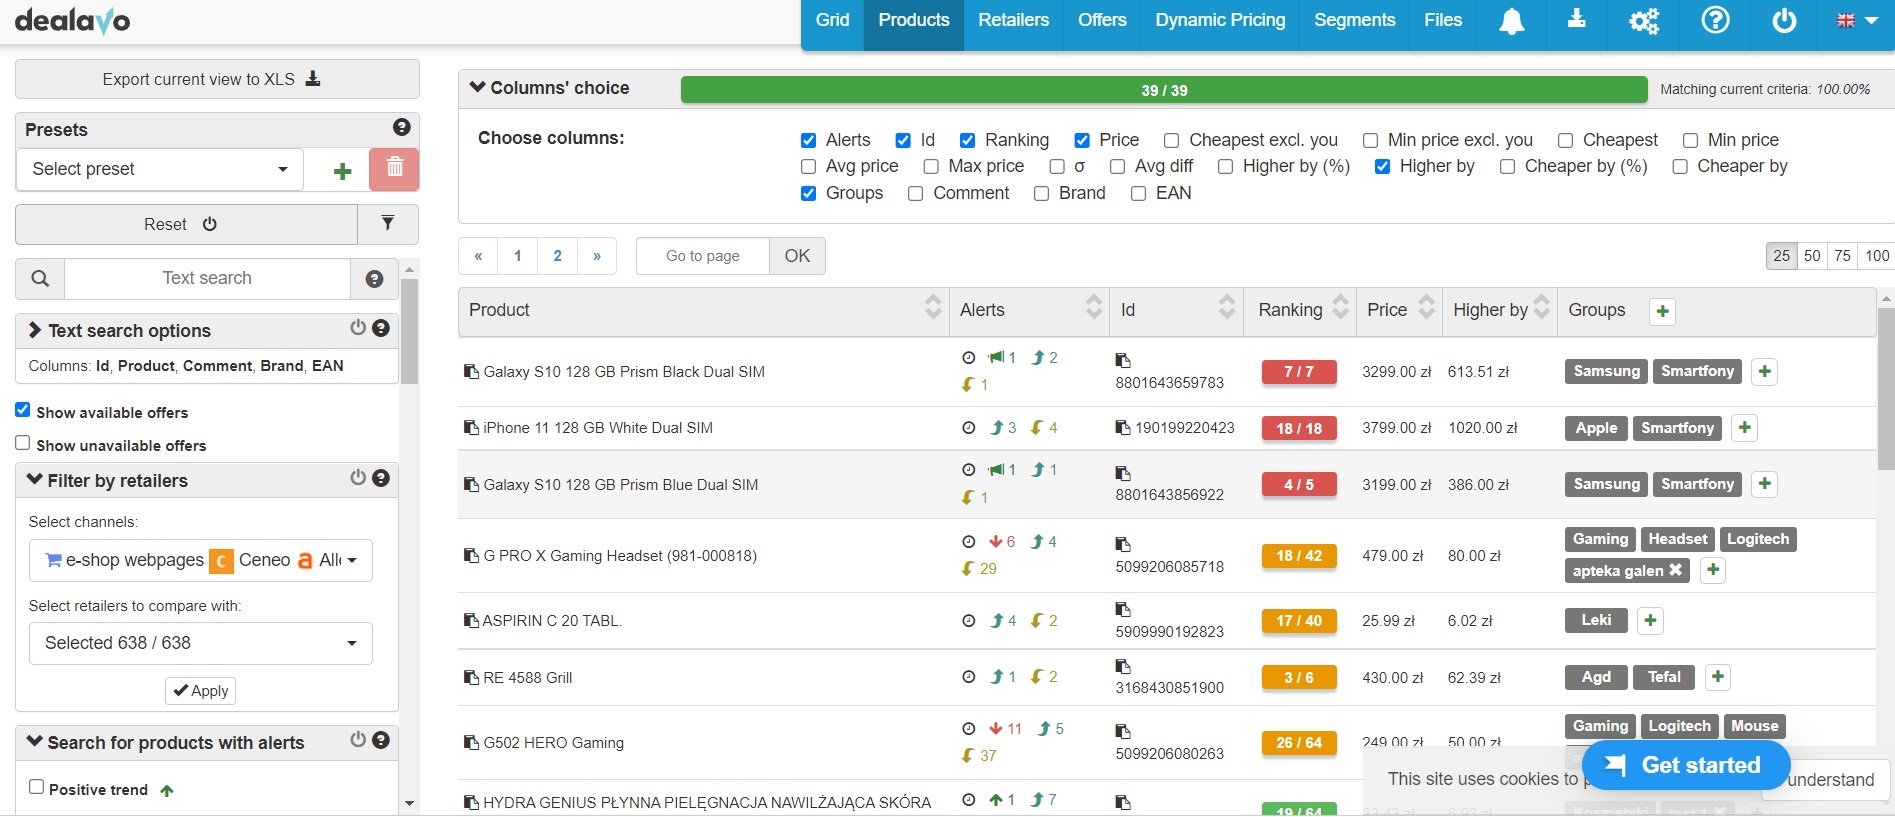Open the Select preset dropdown

point(160,170)
